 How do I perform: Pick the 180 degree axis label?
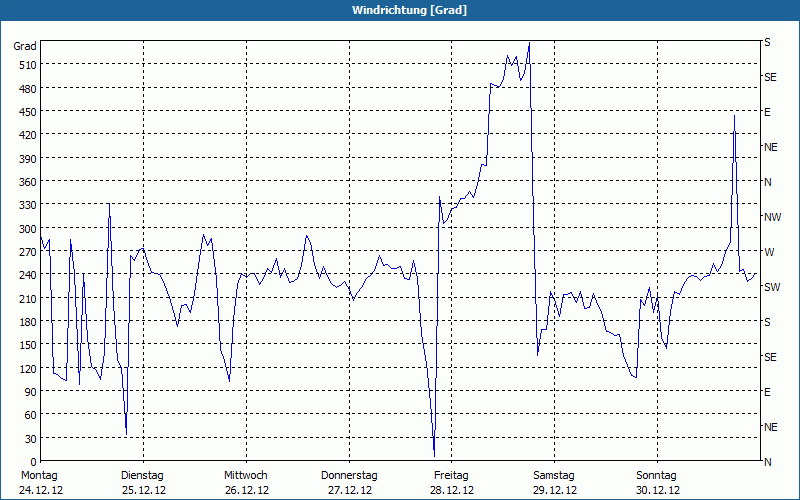point(28,322)
